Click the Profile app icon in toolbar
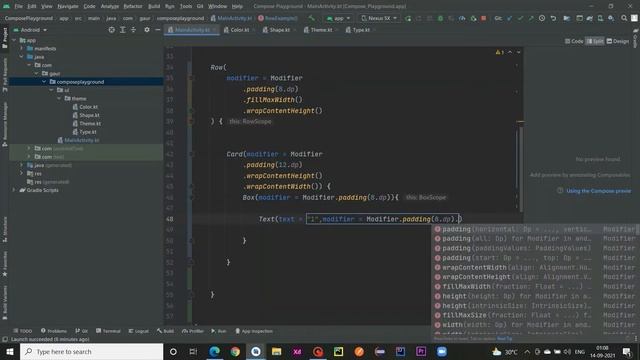 click(x=462, y=18)
